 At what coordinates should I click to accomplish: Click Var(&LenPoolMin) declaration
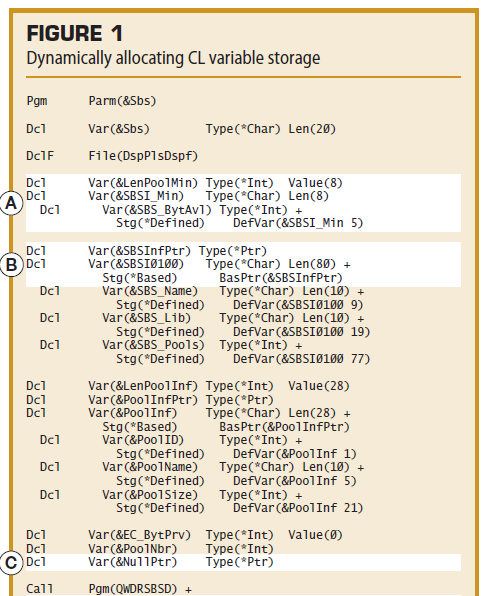(184, 183)
